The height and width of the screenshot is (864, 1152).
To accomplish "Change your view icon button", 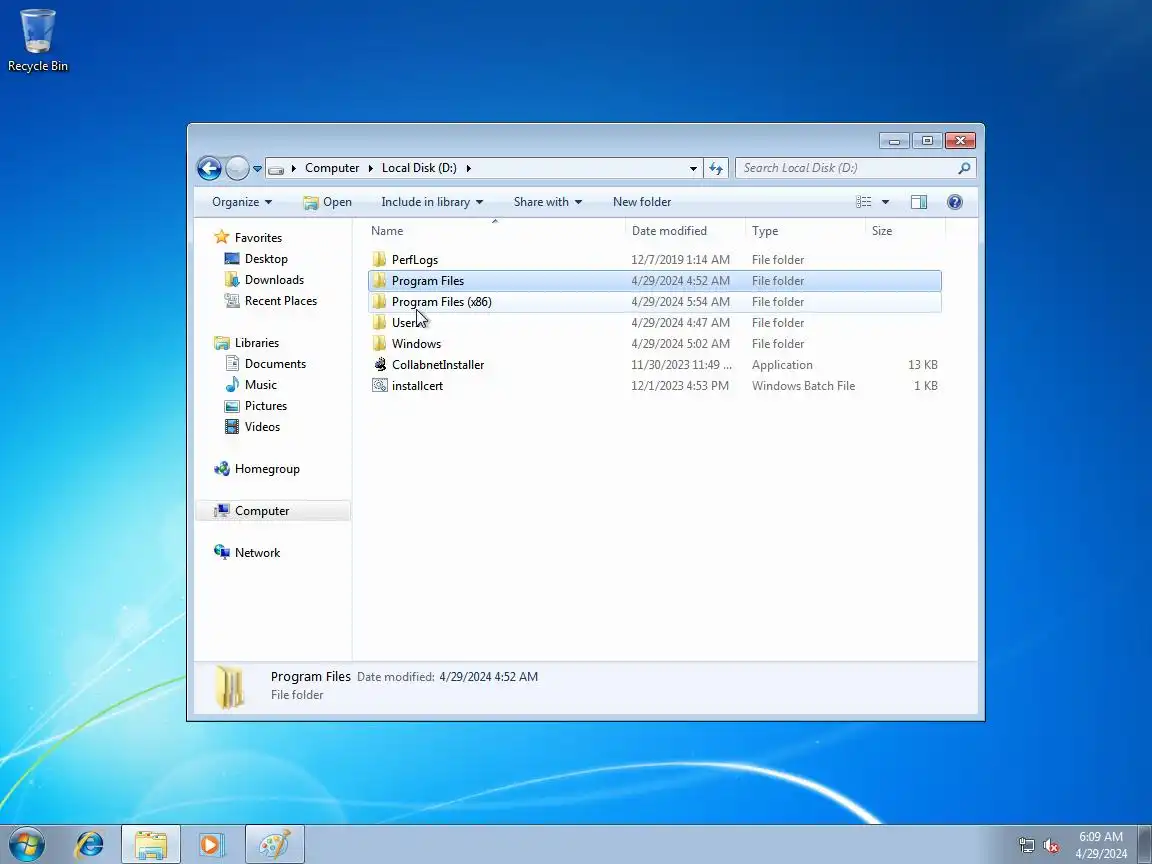I will click(x=864, y=202).
